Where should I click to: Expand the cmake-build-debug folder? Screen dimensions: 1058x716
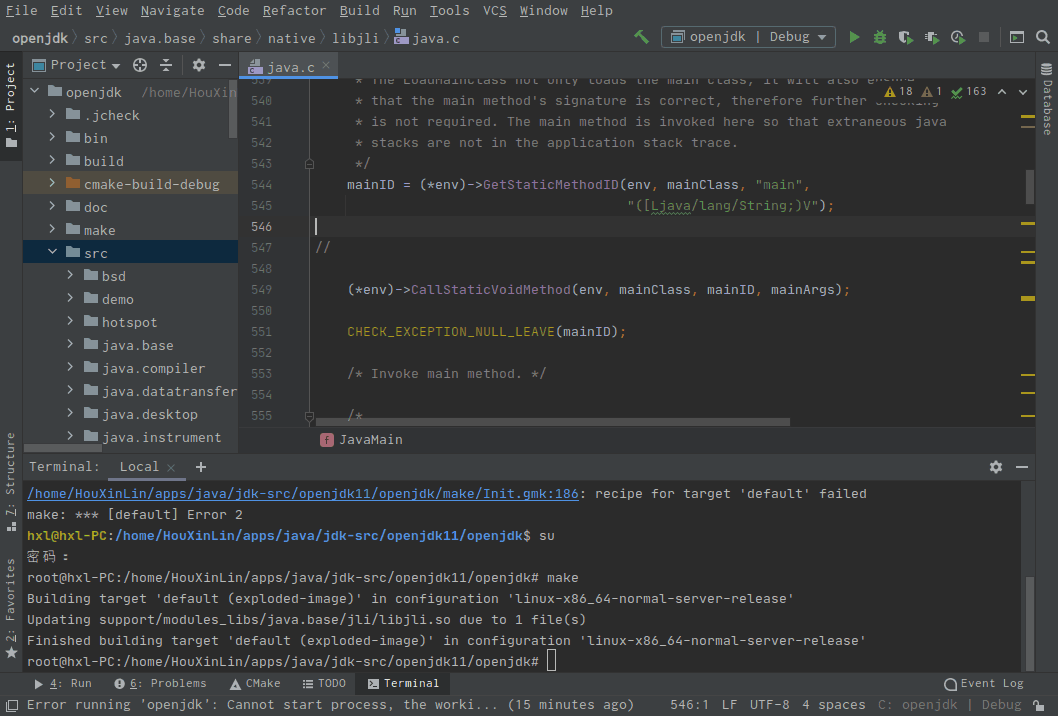(x=53, y=183)
